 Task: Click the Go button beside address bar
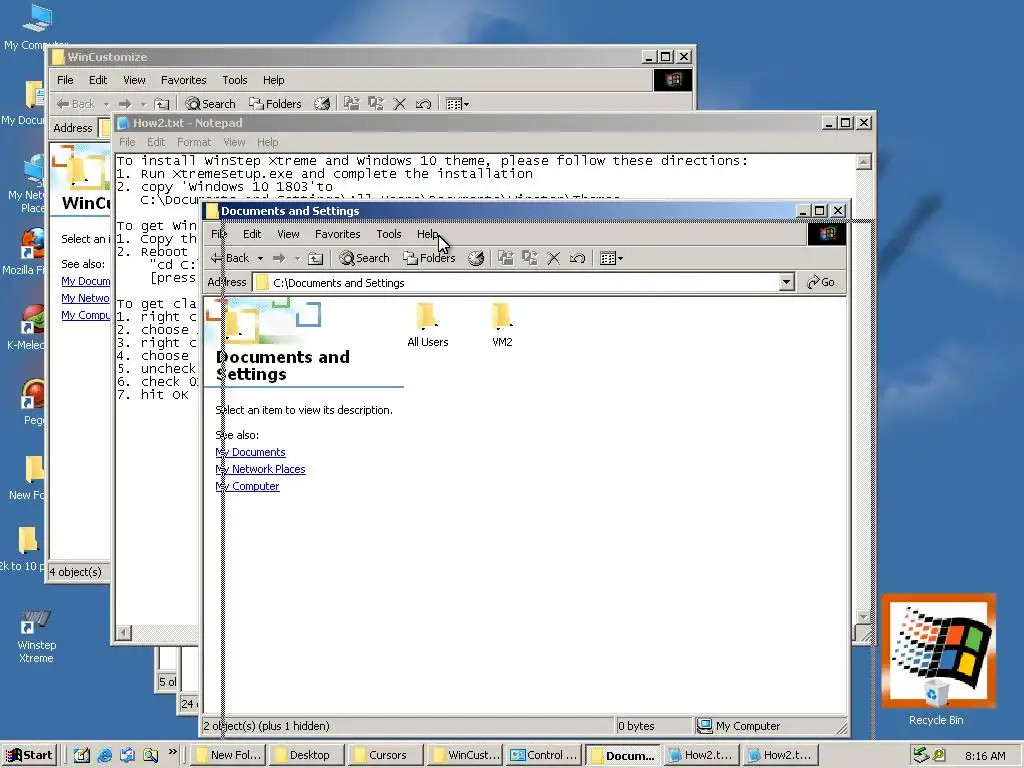tap(821, 282)
